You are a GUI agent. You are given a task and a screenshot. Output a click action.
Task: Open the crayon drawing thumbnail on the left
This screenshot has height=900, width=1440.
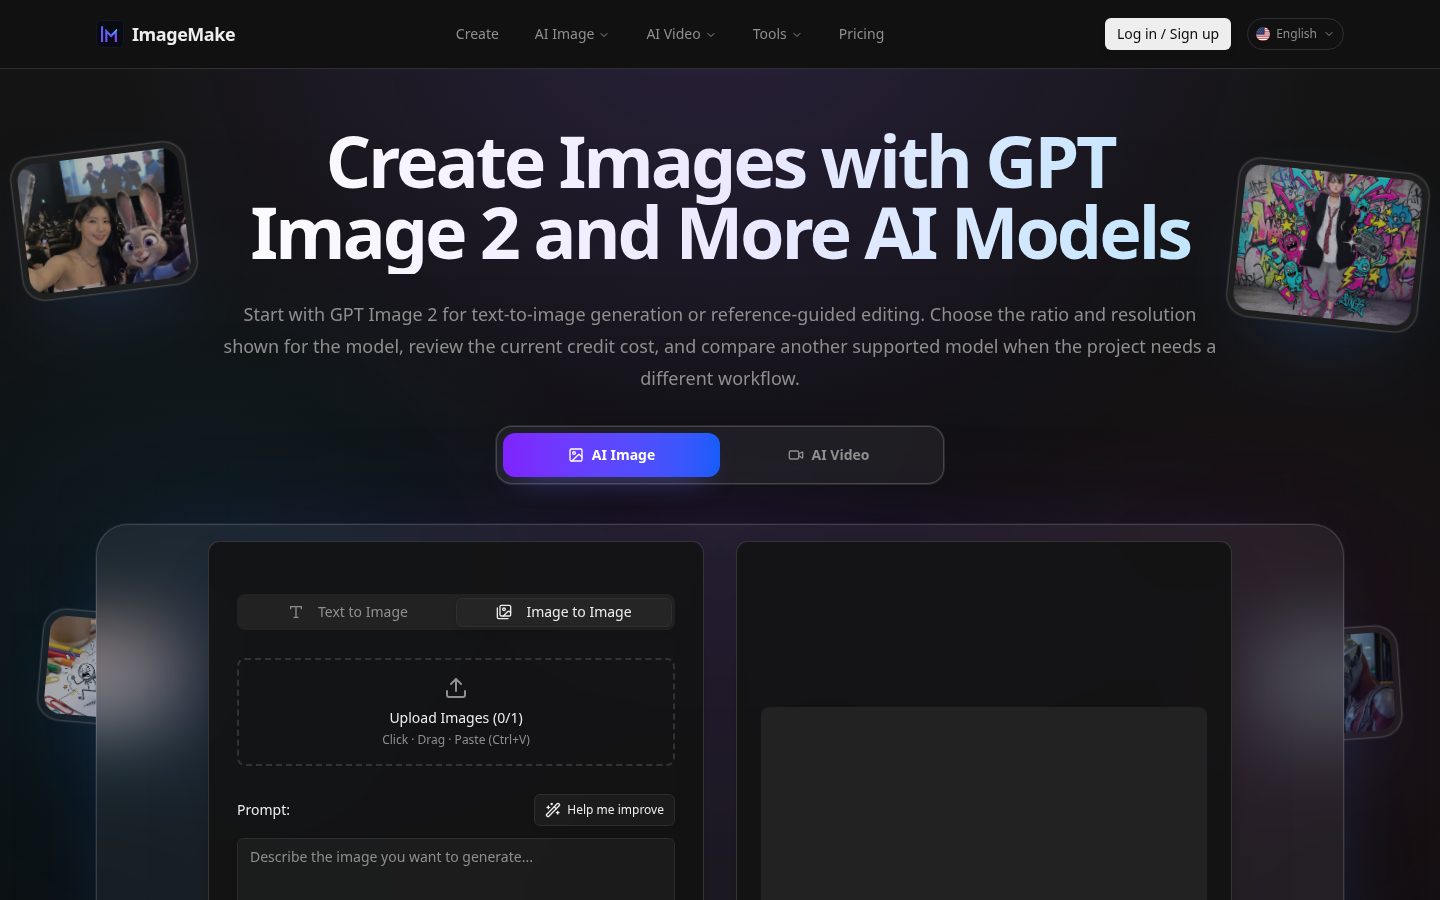69,666
